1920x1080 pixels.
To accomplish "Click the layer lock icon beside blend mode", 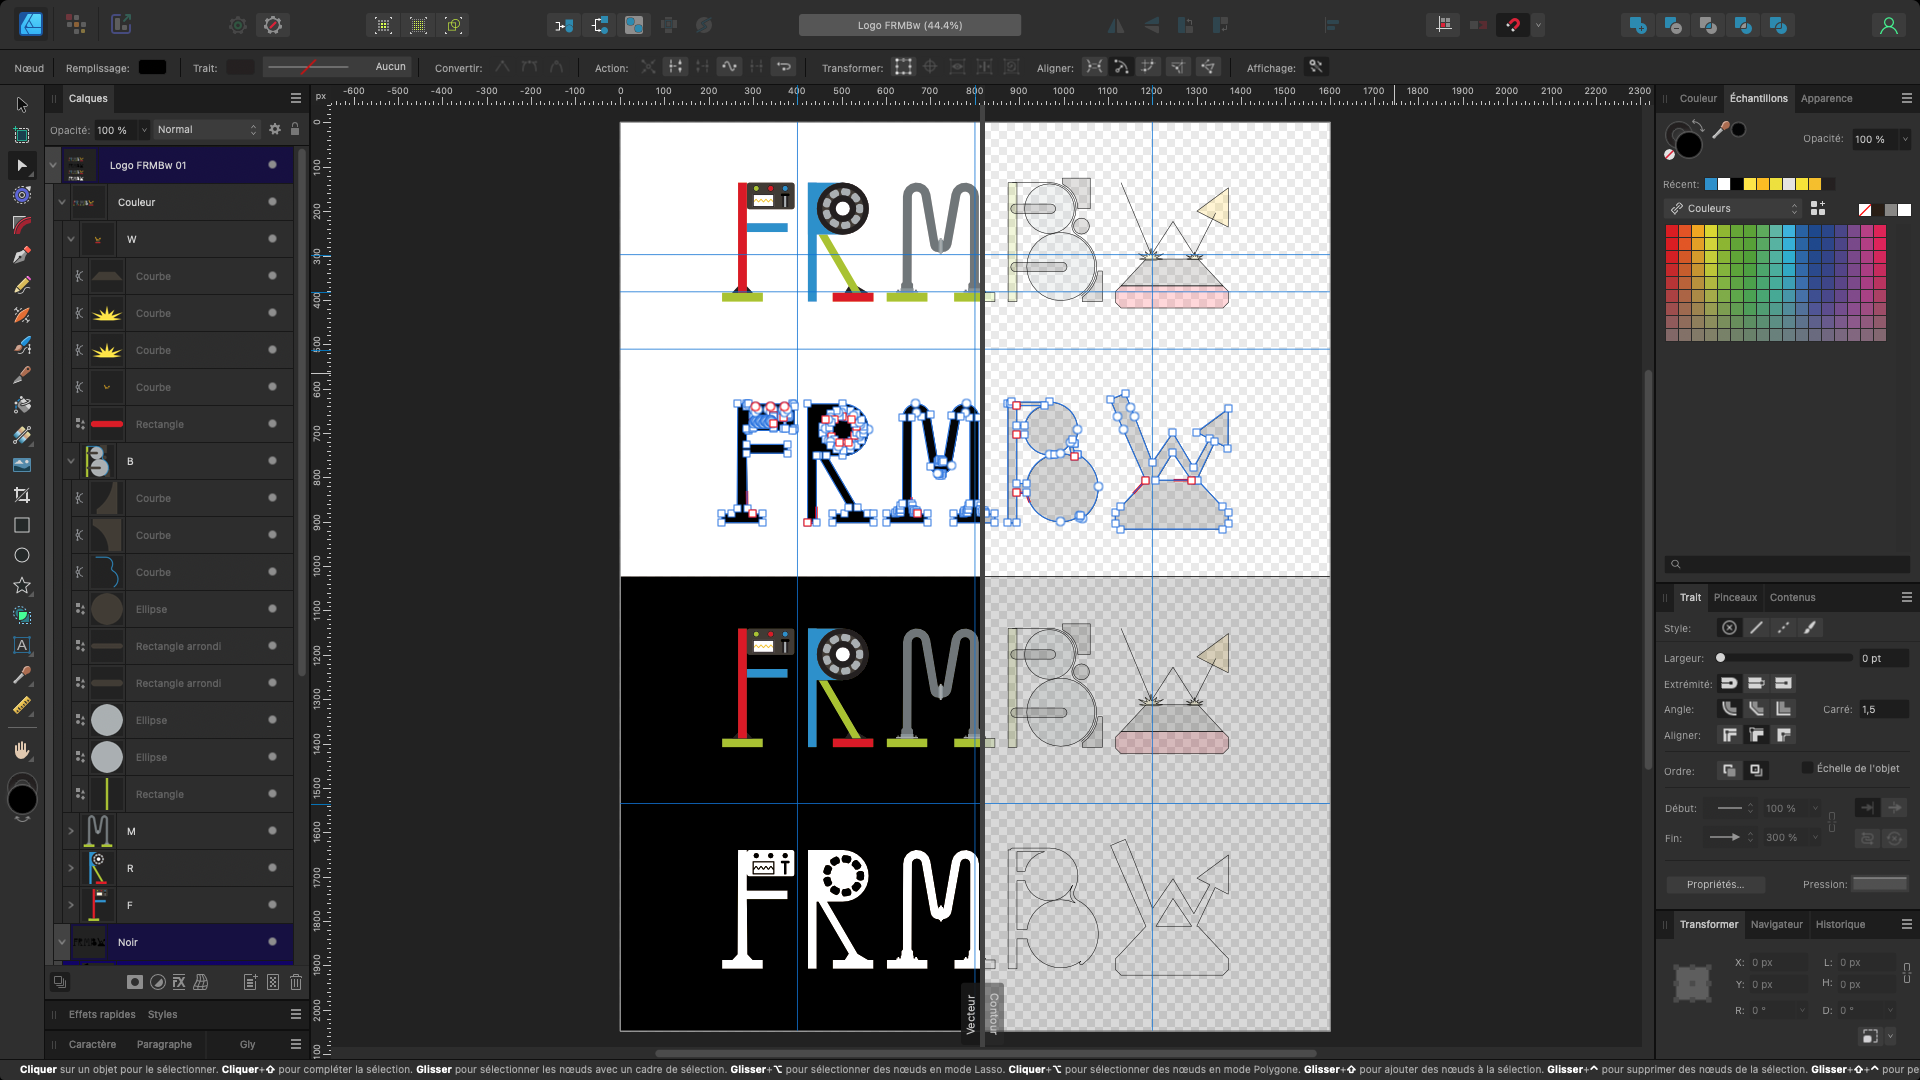I will [x=295, y=129].
